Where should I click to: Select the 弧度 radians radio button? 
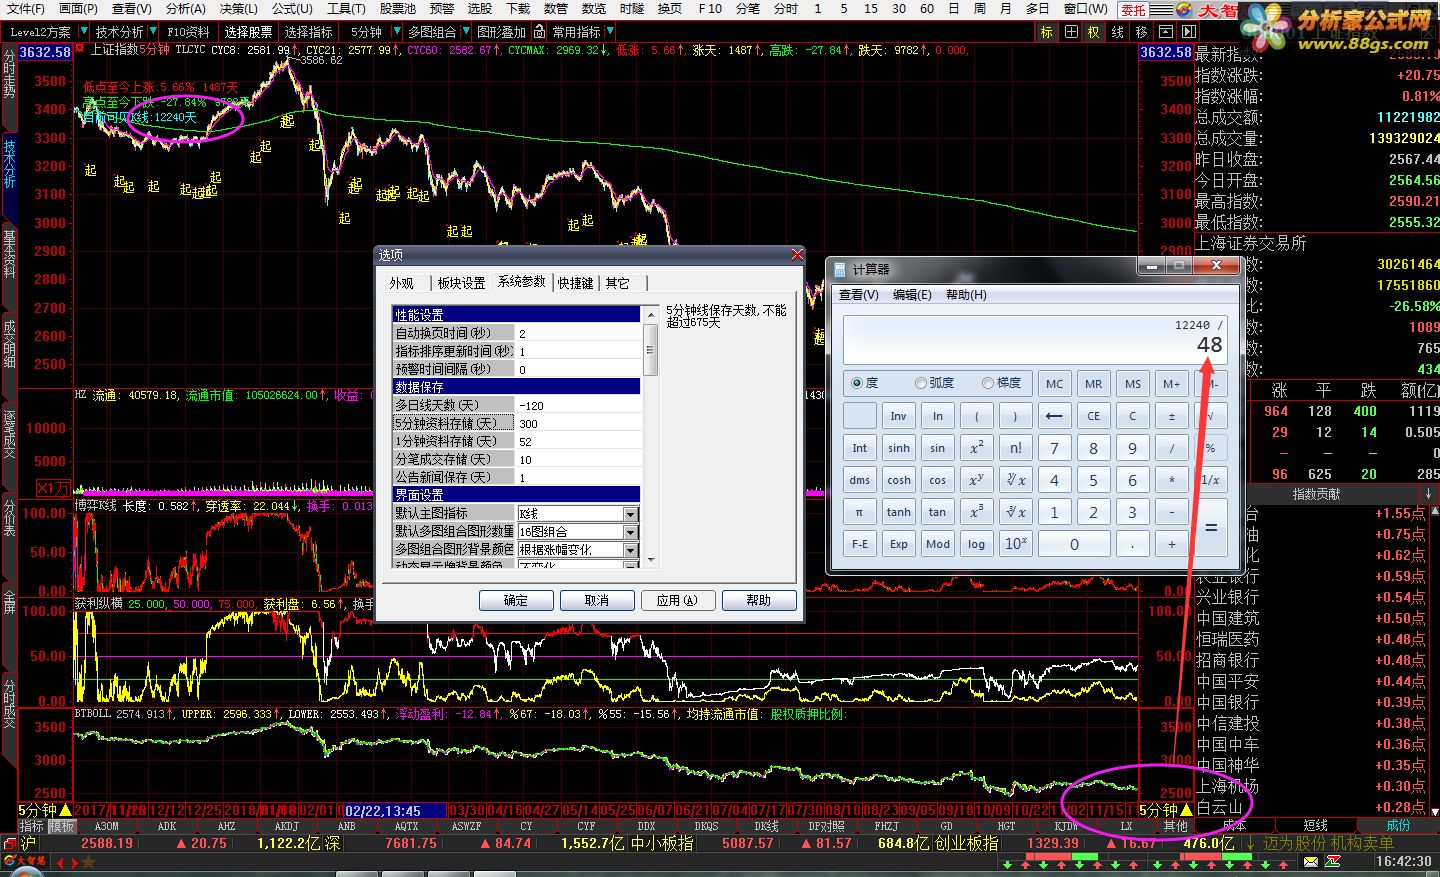pyautogui.click(x=920, y=383)
